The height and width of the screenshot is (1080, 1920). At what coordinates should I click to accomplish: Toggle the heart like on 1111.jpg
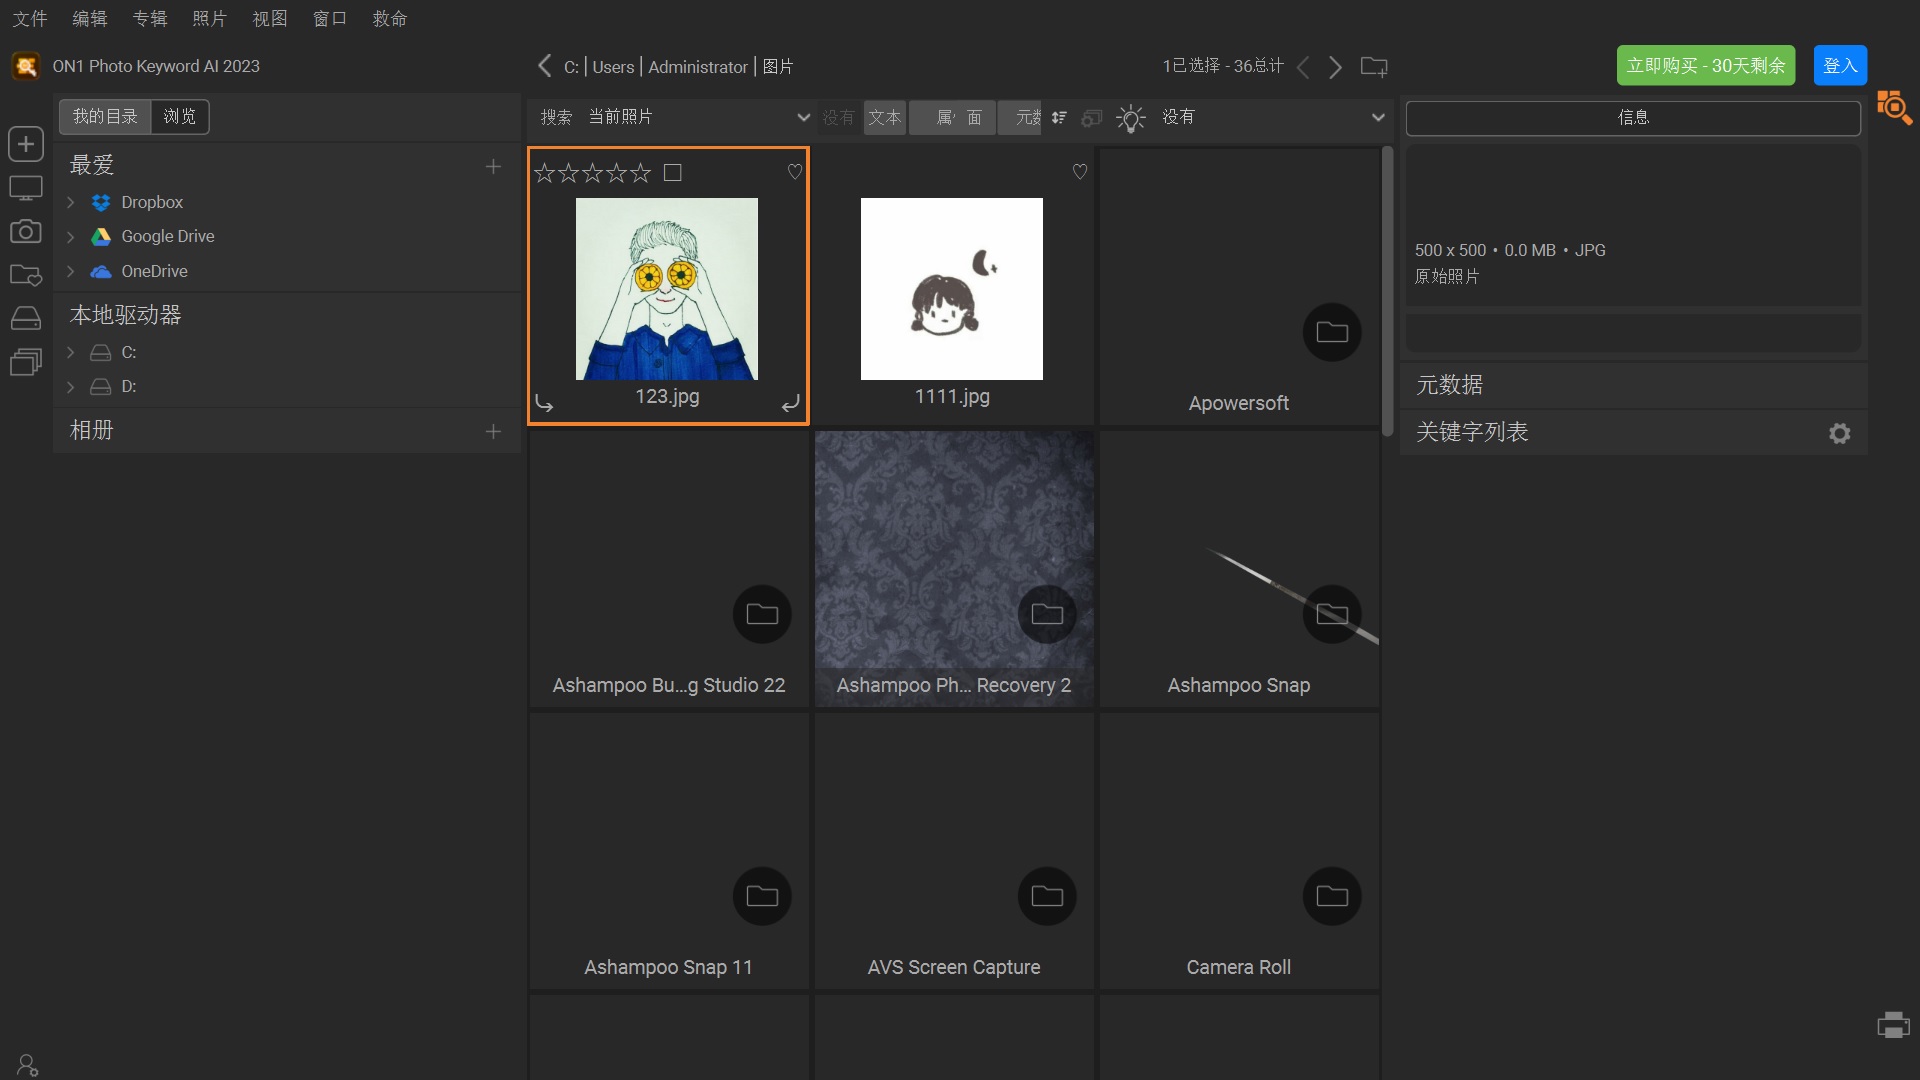(1080, 172)
